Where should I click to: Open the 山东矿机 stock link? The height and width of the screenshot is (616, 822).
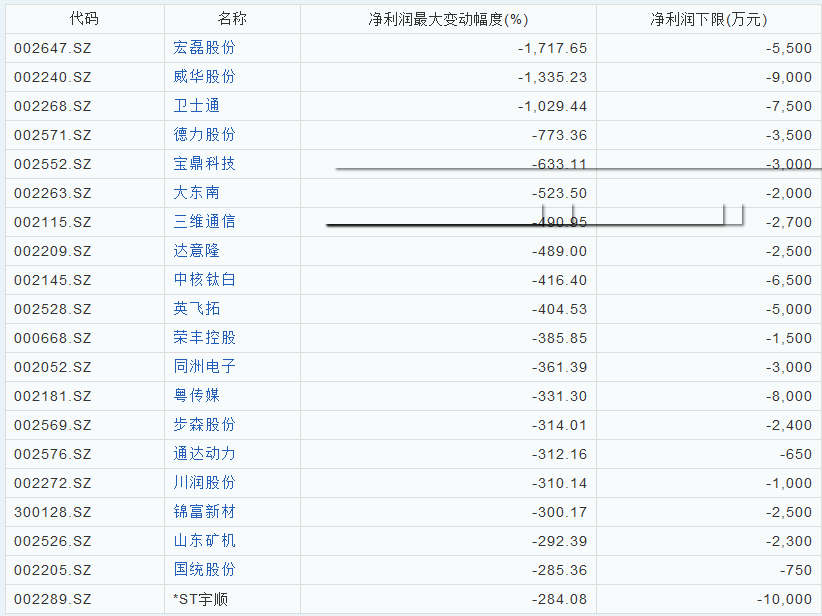[x=204, y=541]
